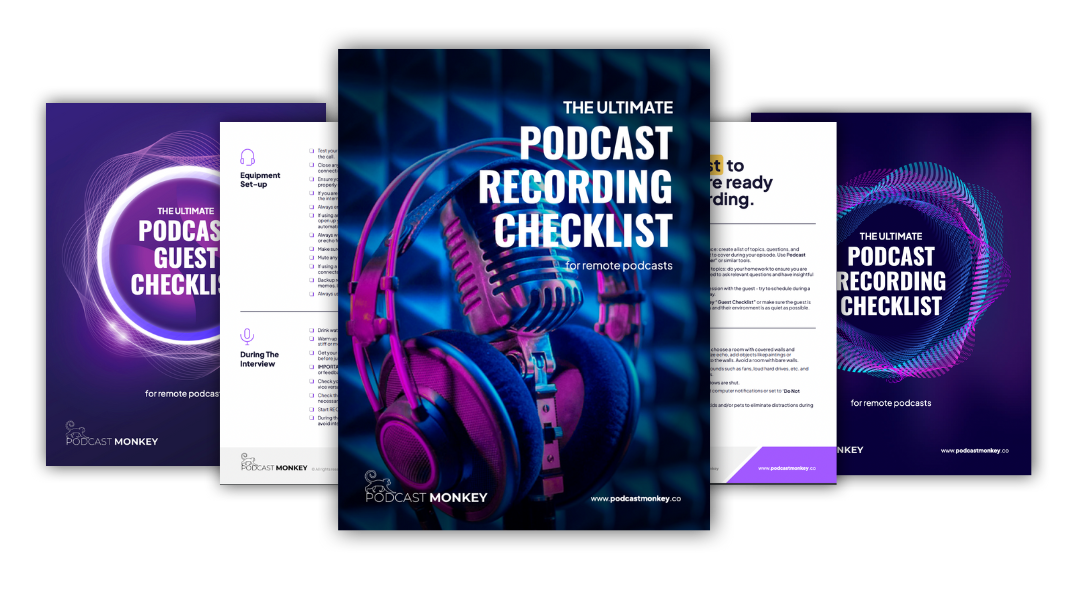Click the Podcast Monkey logo on the Guest Checklist cover
1080x591 pixels.
[112, 434]
